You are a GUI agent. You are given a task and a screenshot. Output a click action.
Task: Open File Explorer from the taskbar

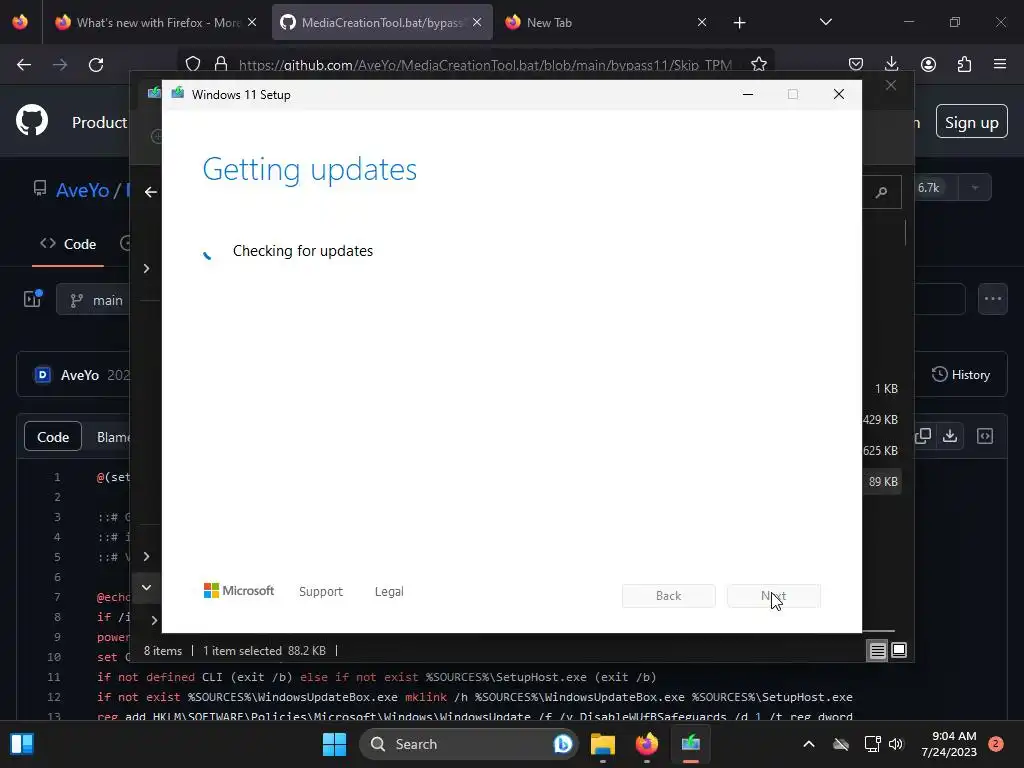point(603,744)
